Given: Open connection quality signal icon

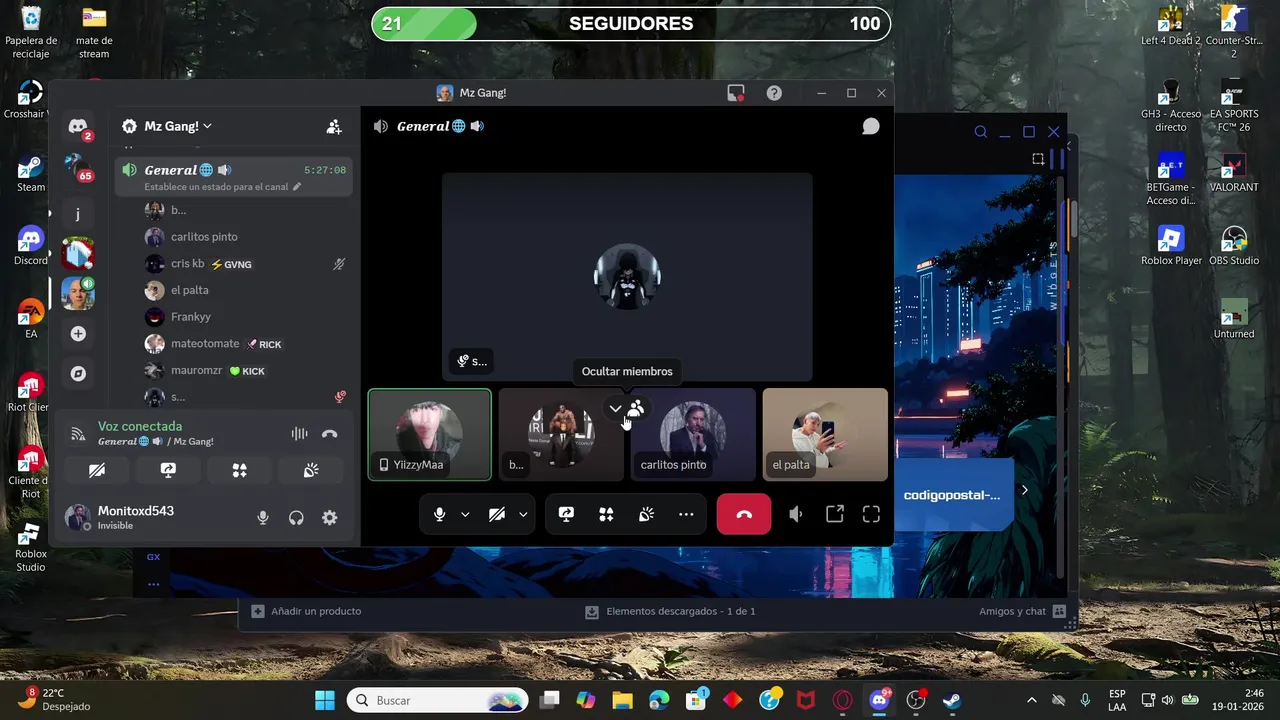Looking at the screenshot, I should tap(77, 434).
